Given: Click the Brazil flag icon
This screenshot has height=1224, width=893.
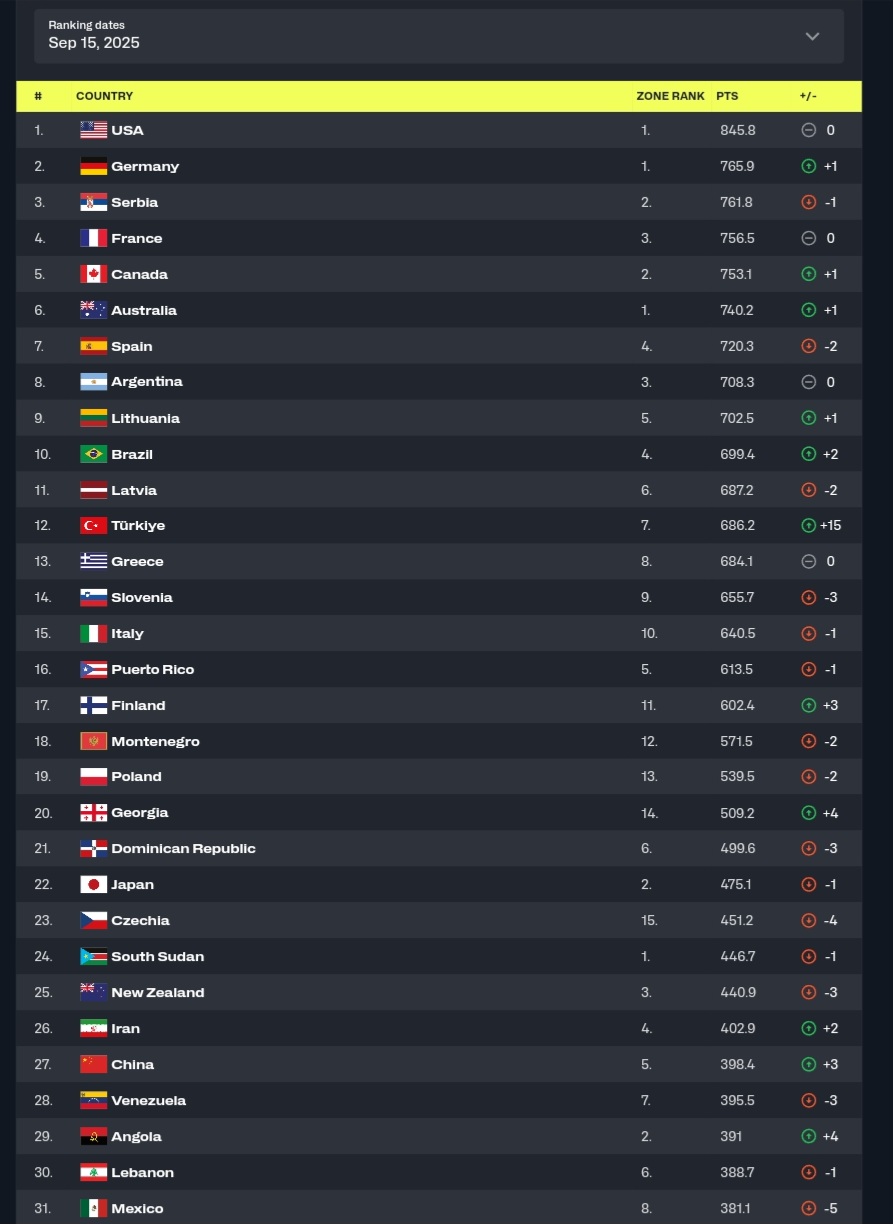Looking at the screenshot, I should pos(93,454).
